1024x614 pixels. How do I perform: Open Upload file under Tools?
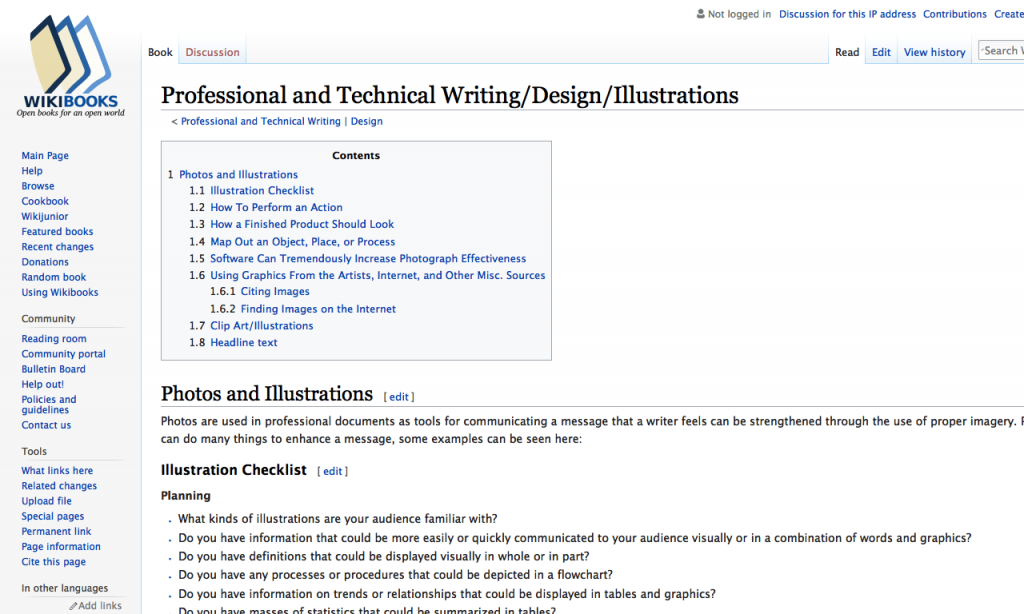46,500
